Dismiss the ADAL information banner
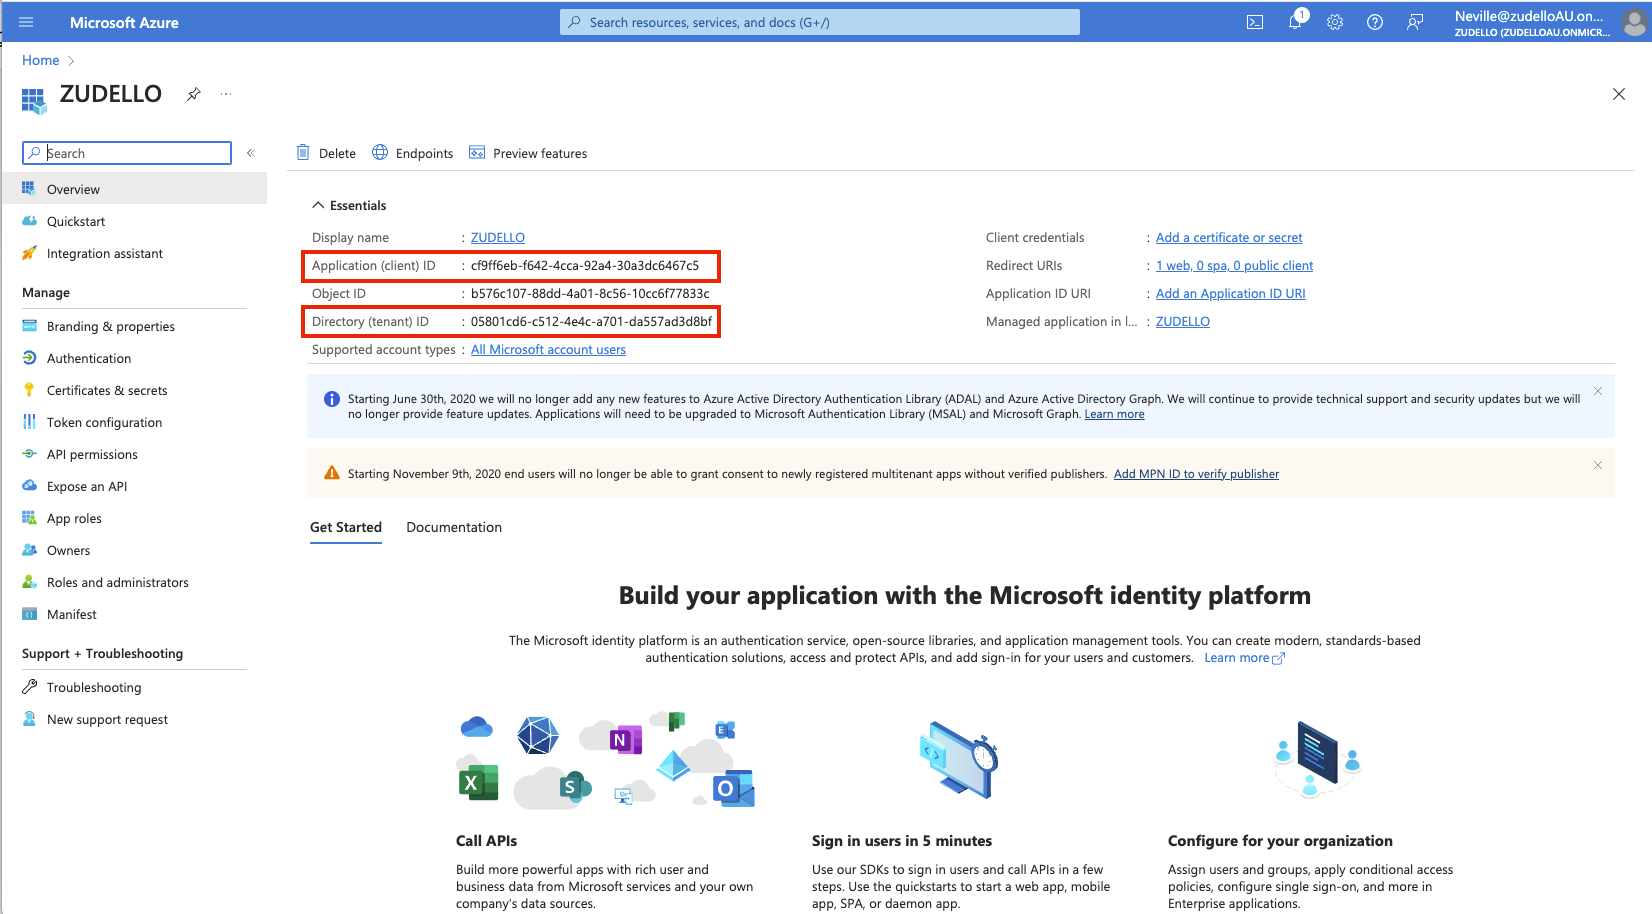Screen dimensions: 1652x914 coord(1598,391)
